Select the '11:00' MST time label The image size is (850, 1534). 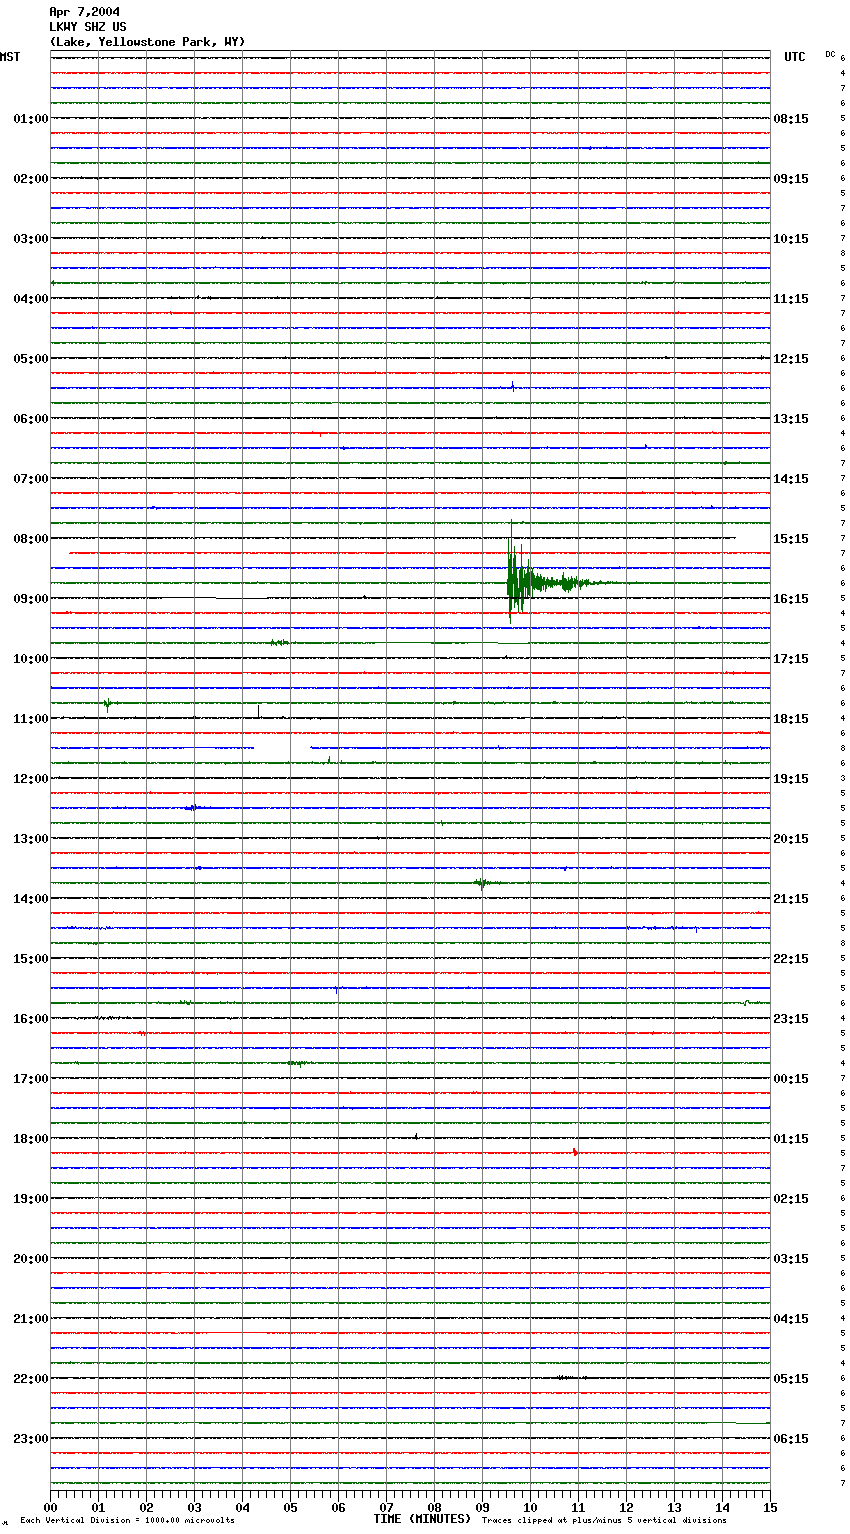coord(31,719)
